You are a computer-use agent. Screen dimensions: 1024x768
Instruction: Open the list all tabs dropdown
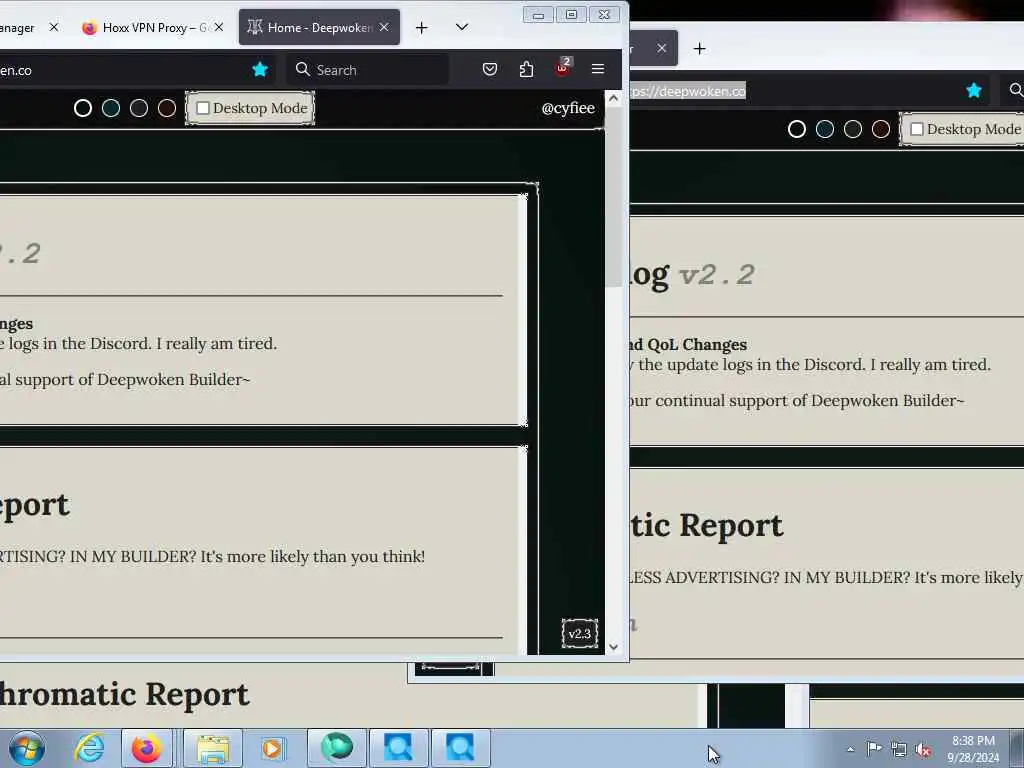[x=462, y=27]
